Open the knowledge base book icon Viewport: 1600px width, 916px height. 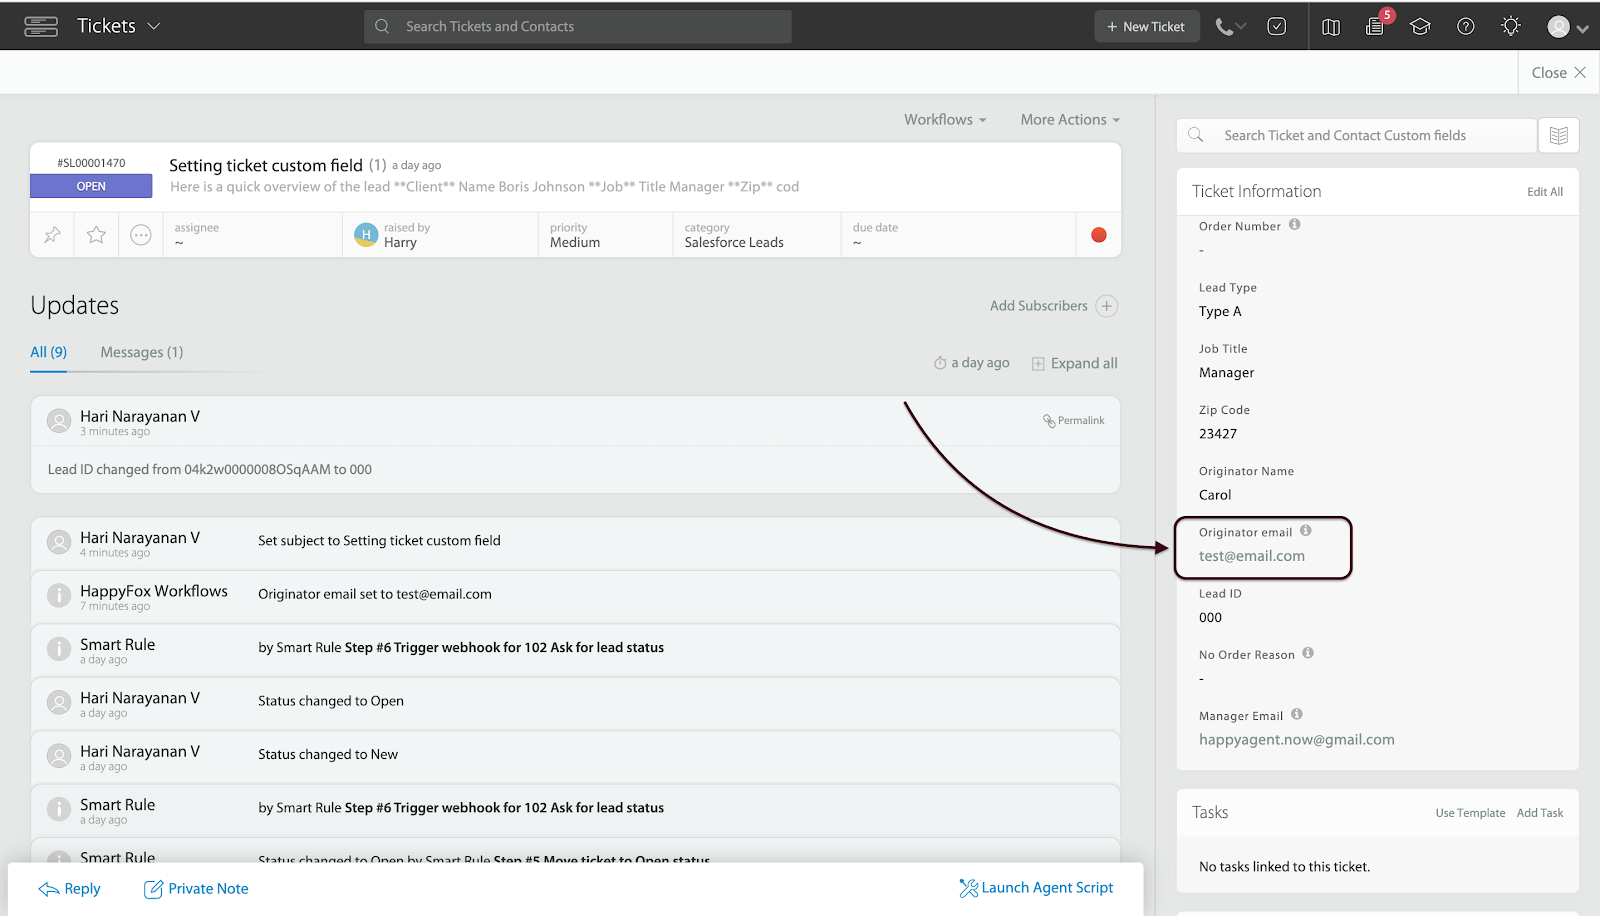1331,27
